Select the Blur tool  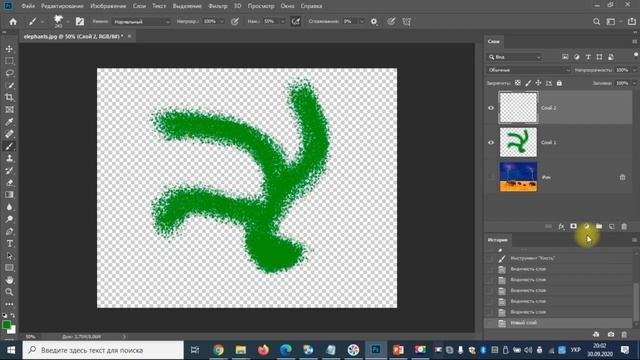coord(9,207)
